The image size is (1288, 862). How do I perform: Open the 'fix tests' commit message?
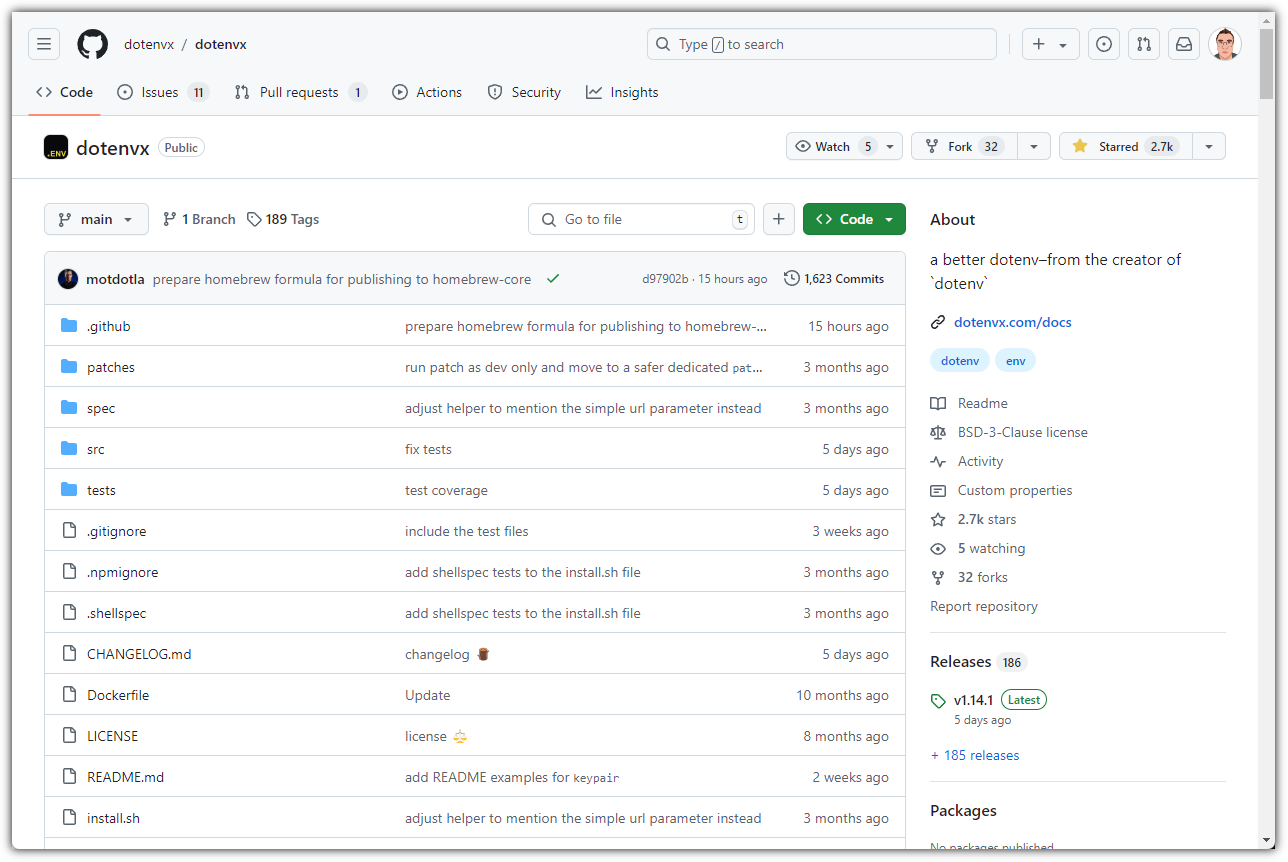pos(428,449)
